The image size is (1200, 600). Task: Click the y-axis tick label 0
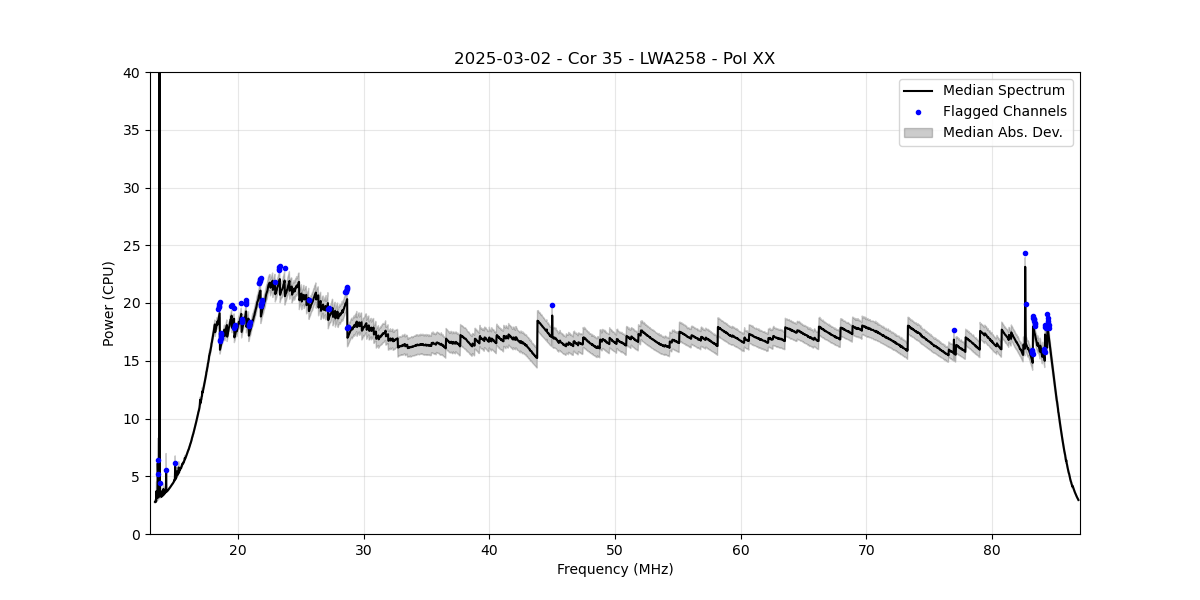pos(136,534)
